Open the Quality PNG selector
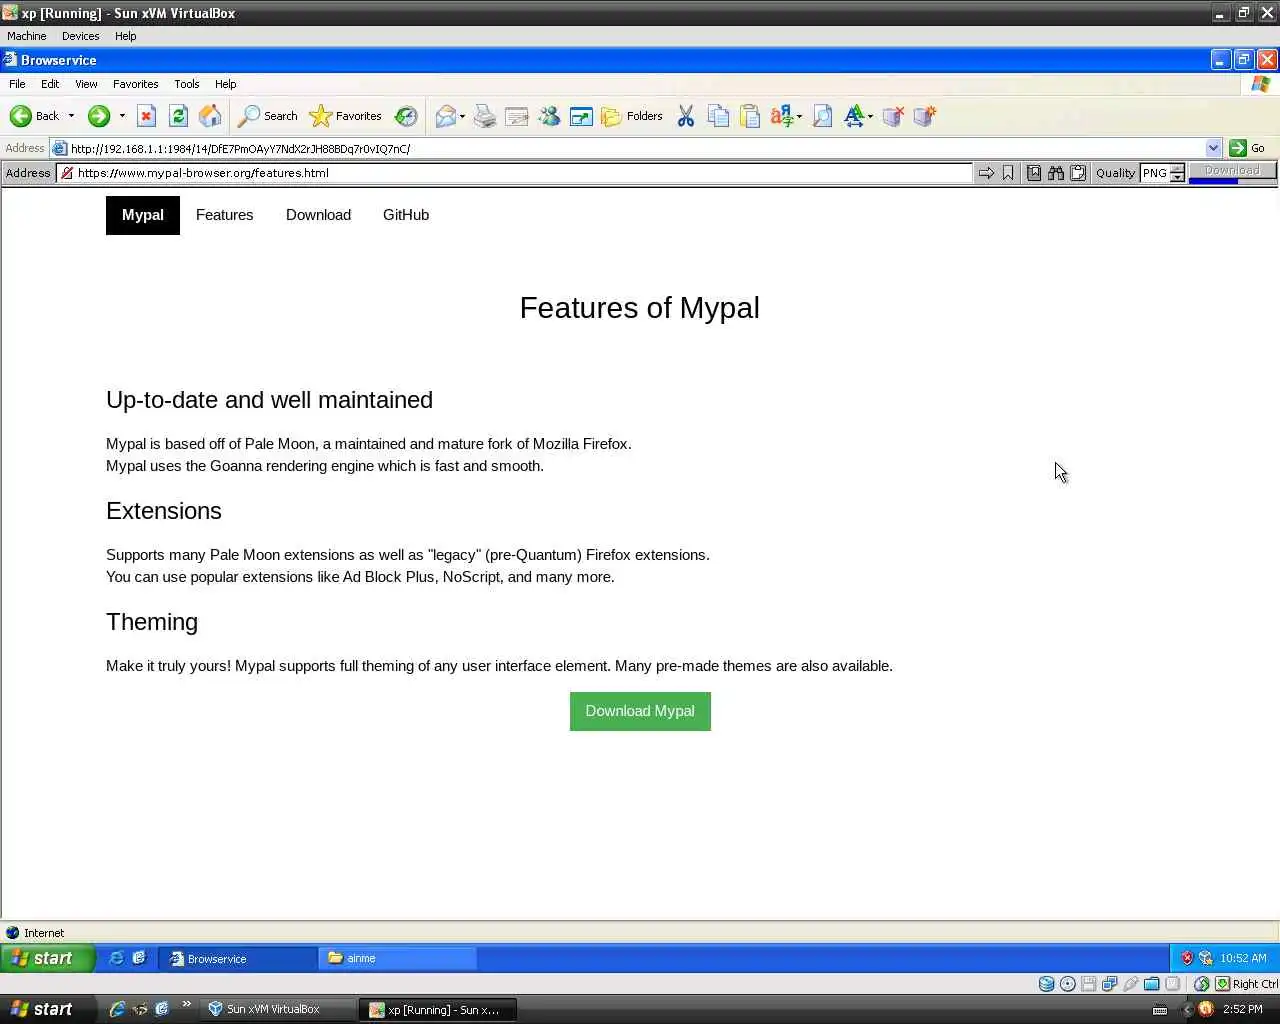The height and width of the screenshot is (1024, 1280). click(1162, 173)
